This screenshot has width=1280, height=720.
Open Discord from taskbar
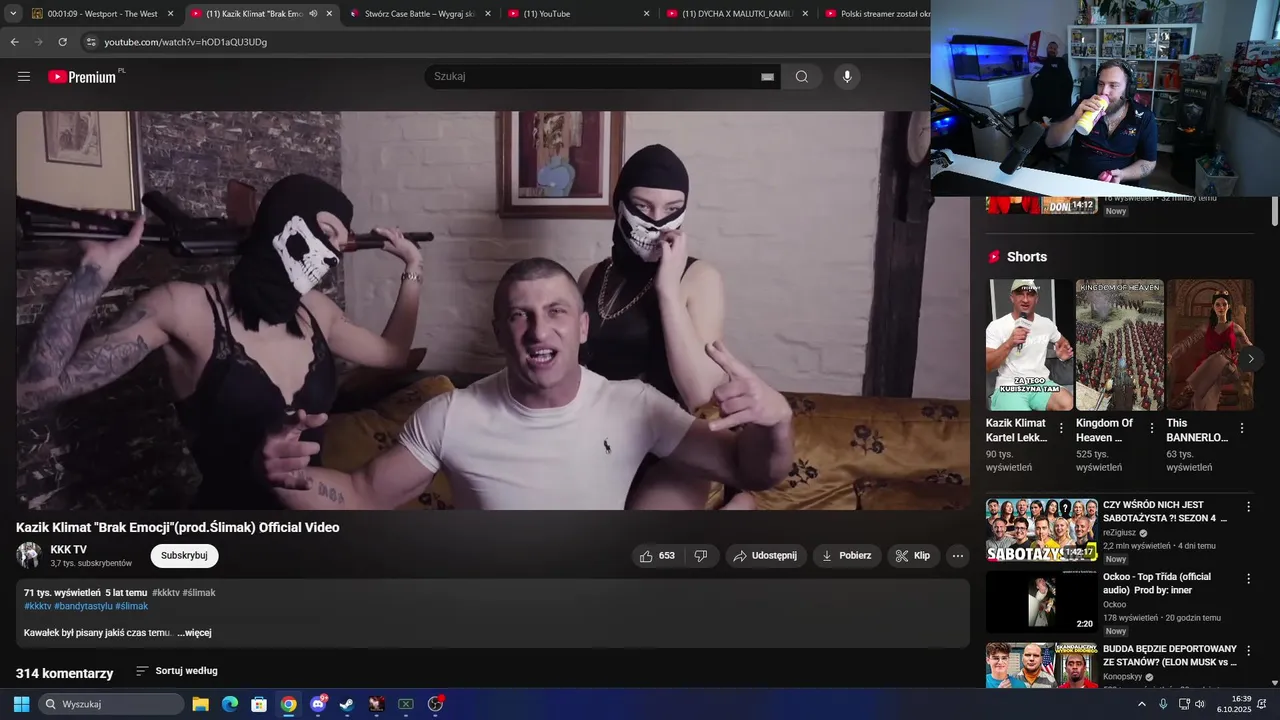click(x=318, y=704)
